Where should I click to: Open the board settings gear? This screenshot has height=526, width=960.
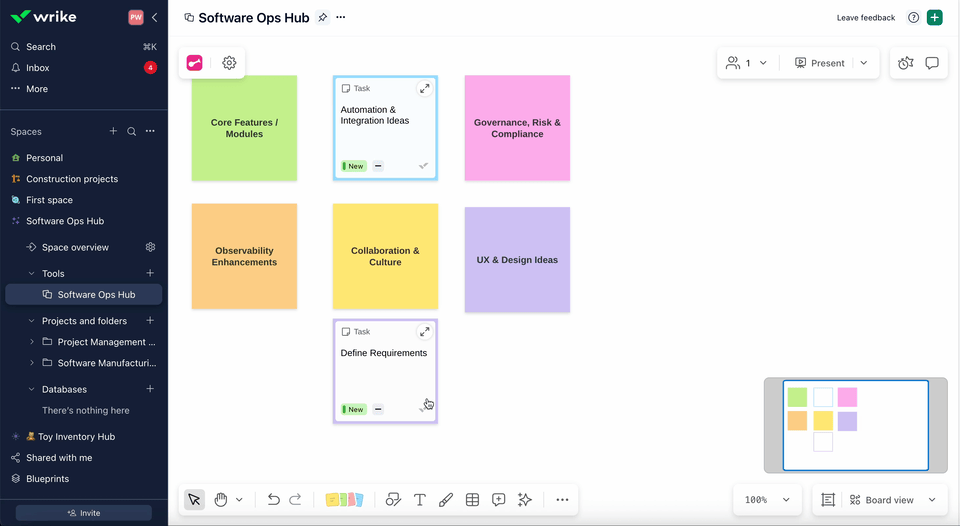(229, 63)
